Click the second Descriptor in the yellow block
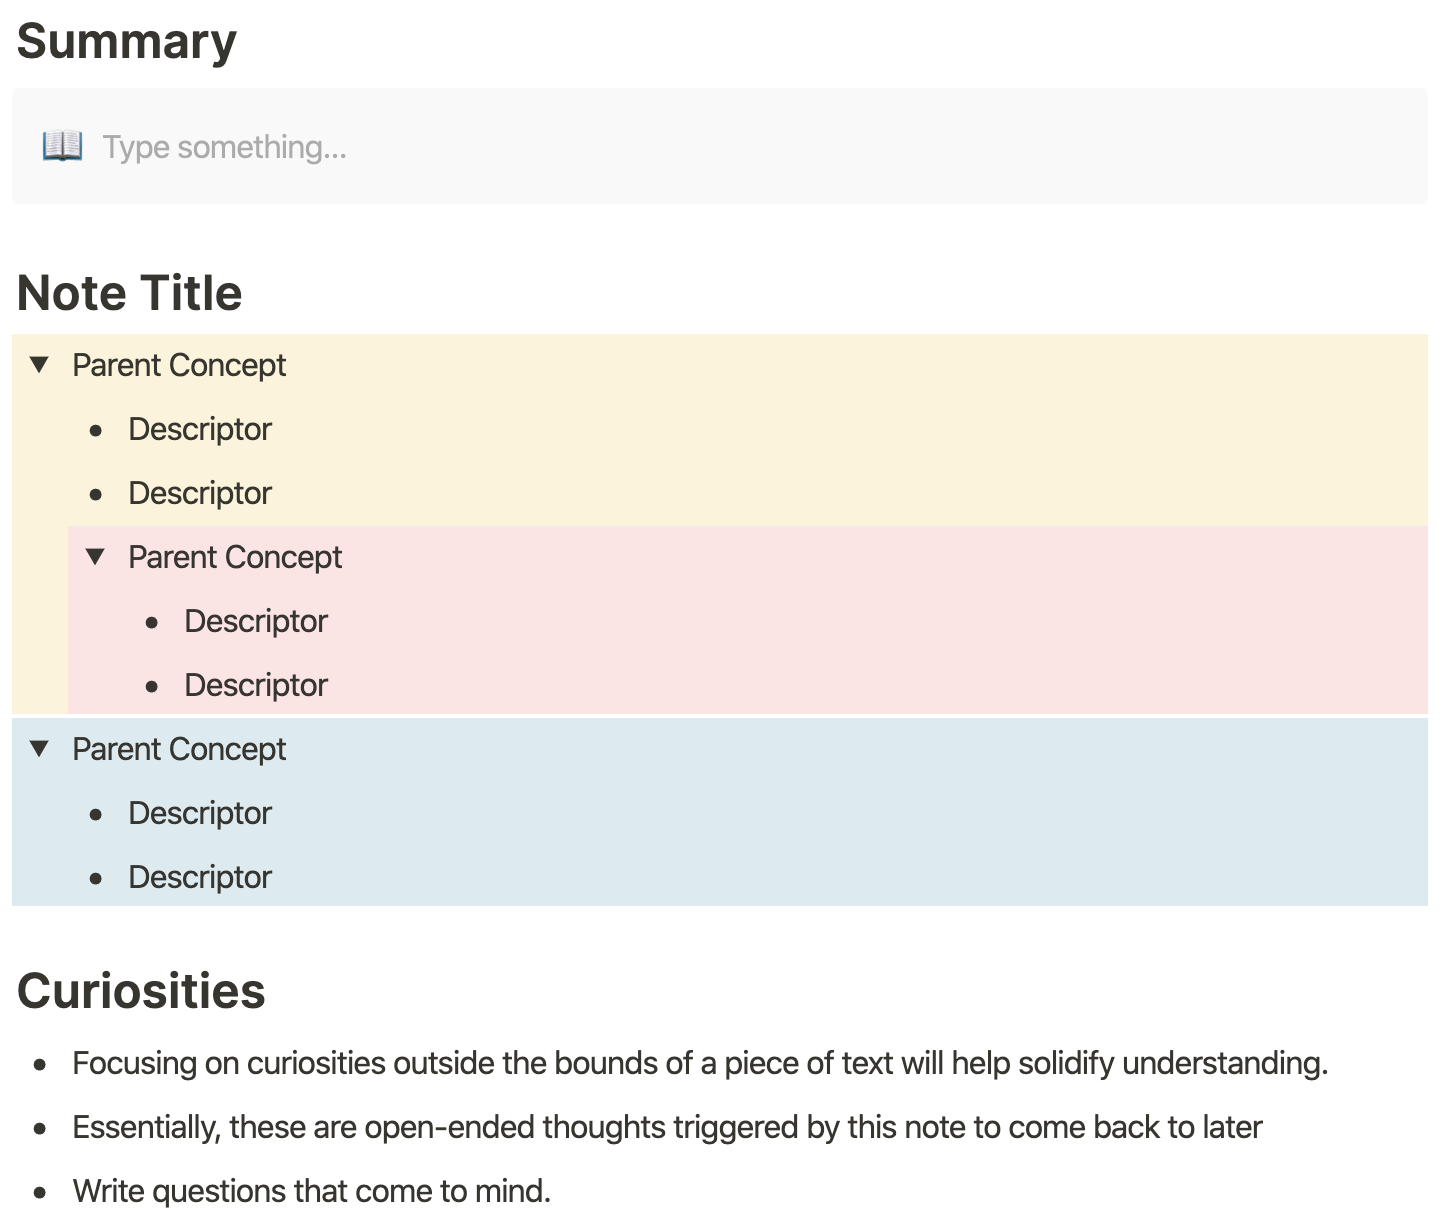The image size is (1446, 1220). (x=200, y=493)
